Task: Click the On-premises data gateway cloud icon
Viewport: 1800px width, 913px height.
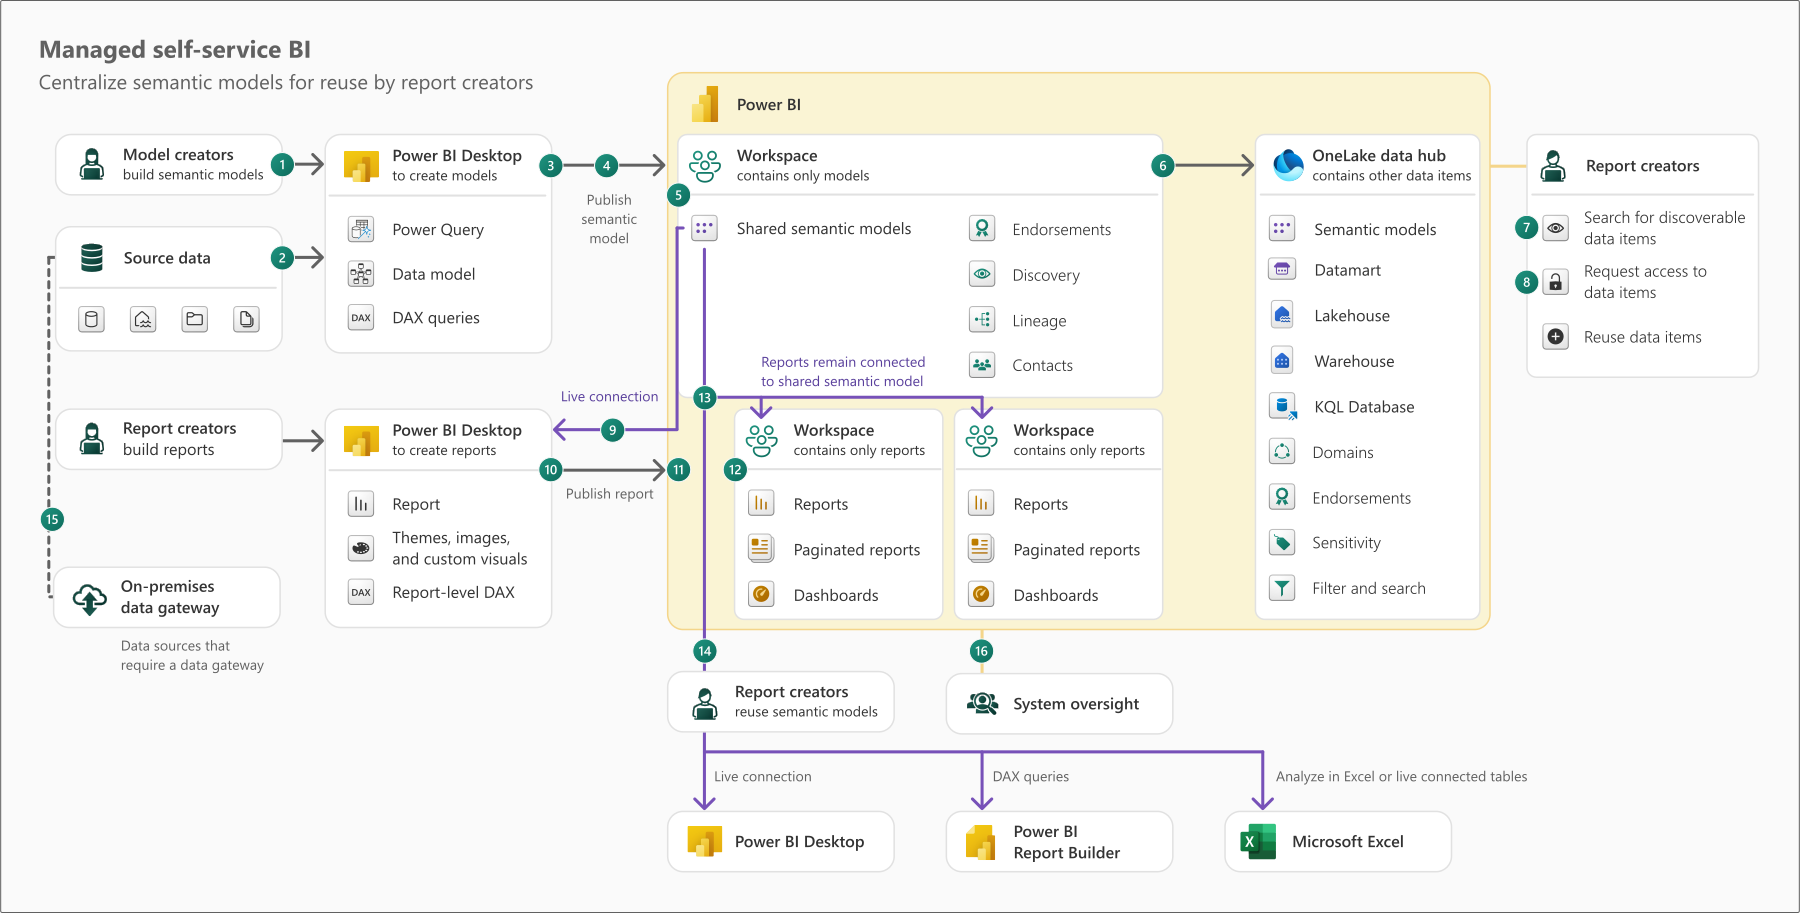Action: (90, 598)
